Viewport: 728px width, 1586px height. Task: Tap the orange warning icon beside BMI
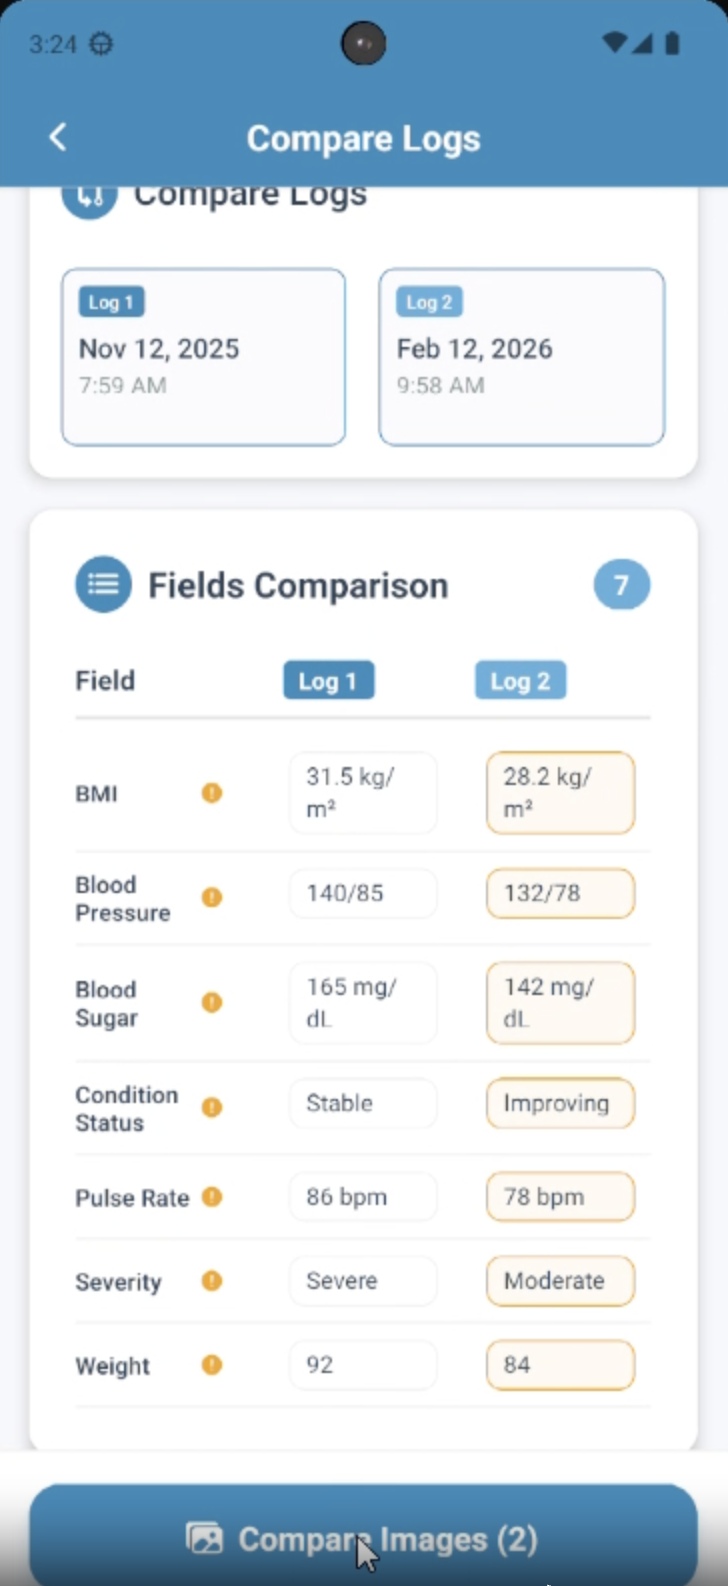click(x=212, y=793)
